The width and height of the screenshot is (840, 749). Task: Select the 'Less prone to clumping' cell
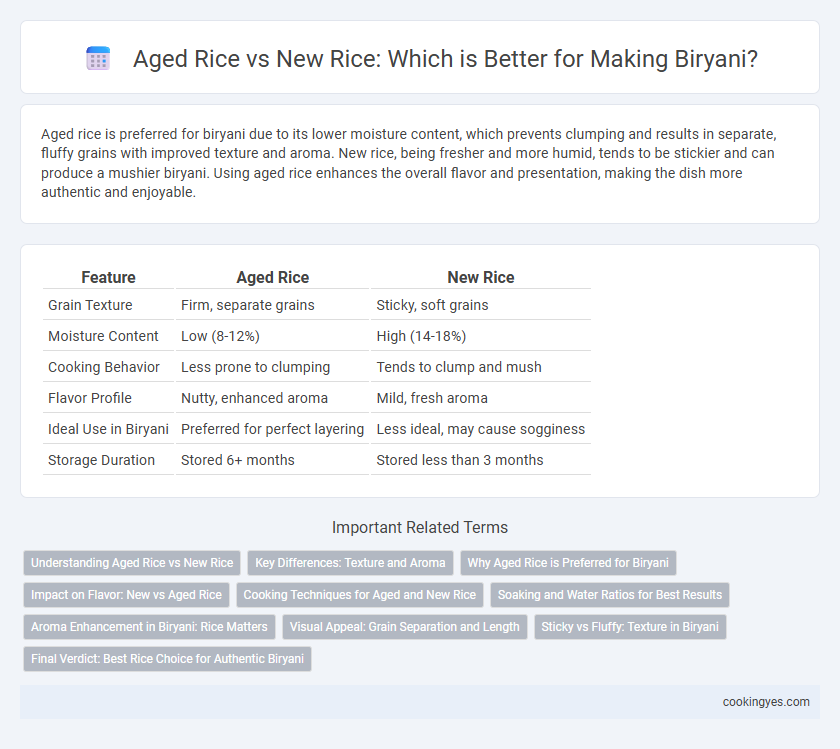coord(255,367)
